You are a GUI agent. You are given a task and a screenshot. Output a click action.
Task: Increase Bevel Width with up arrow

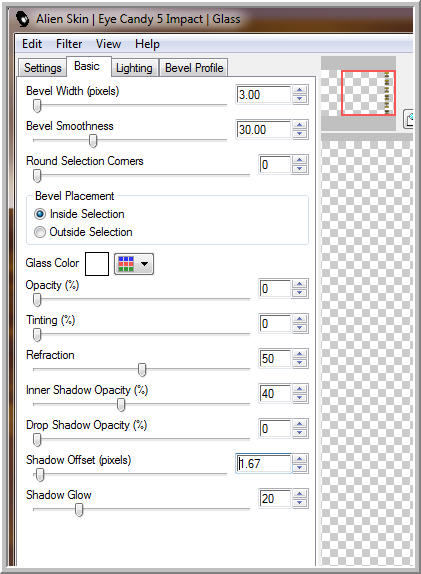(x=300, y=90)
